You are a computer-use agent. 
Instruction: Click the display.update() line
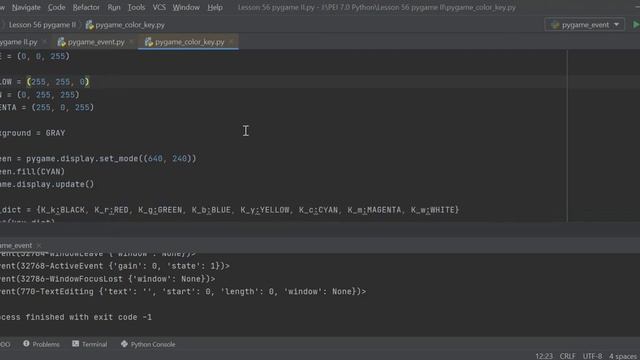click(x=47, y=184)
